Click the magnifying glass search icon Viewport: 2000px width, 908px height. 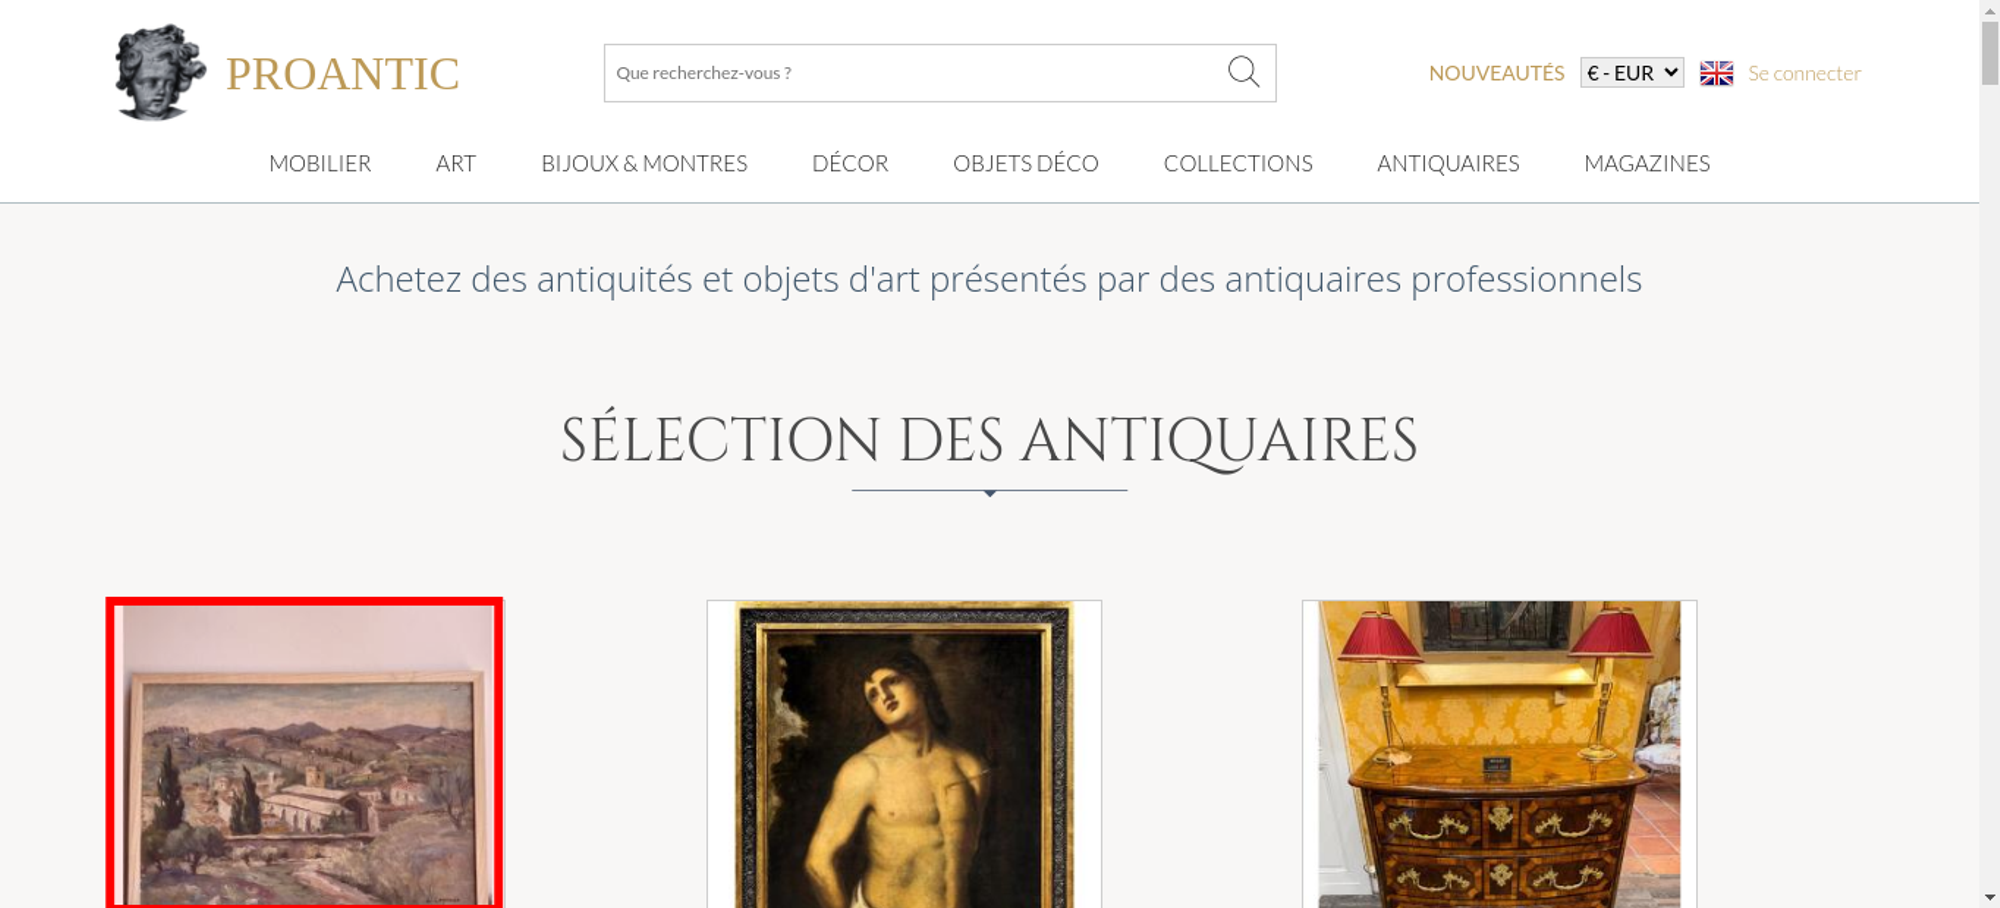click(1243, 72)
